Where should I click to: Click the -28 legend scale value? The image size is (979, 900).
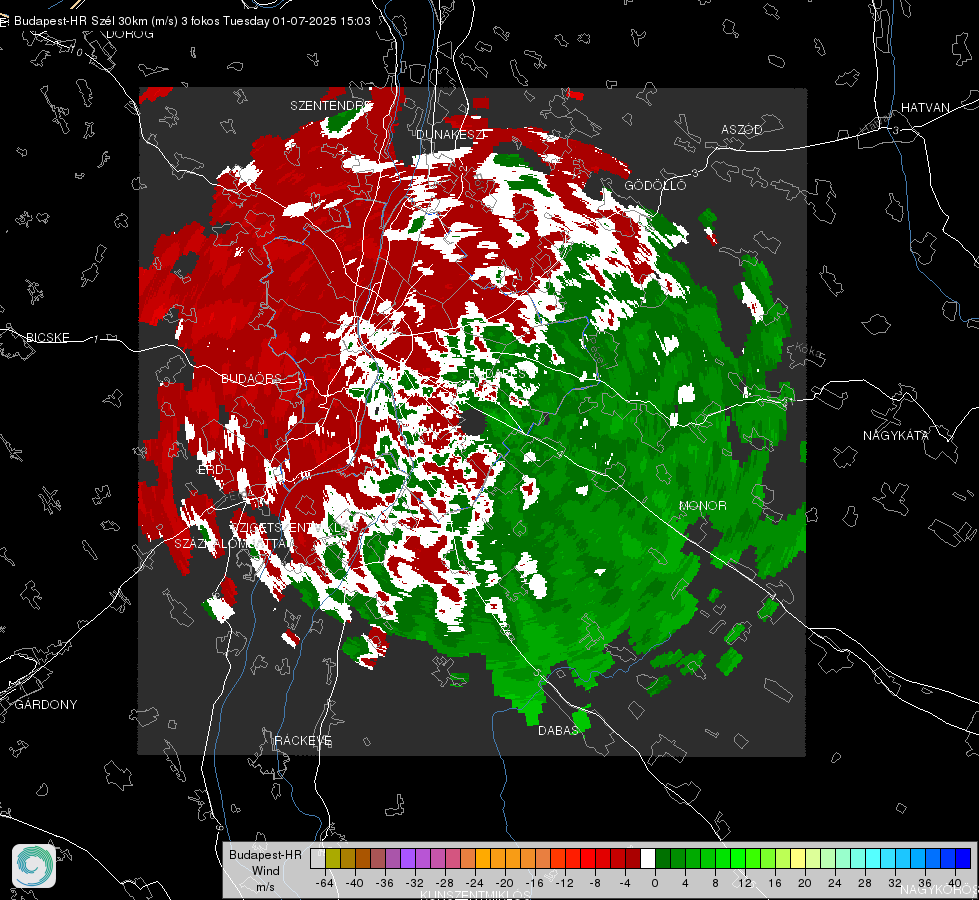point(445,883)
